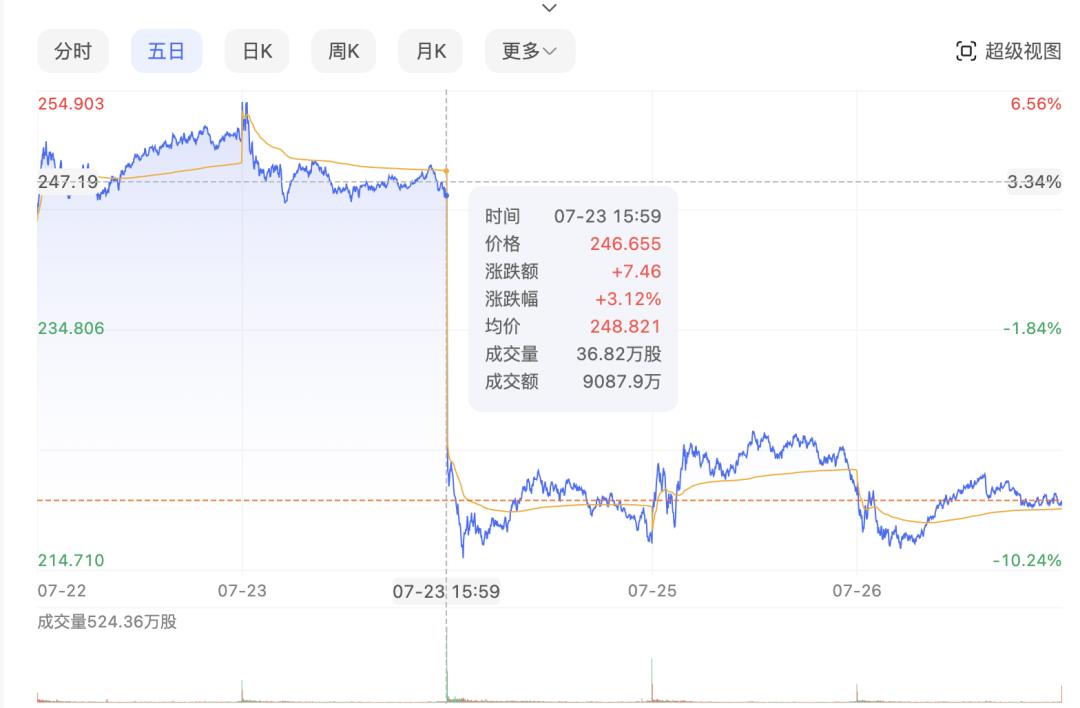
Task: Click the -10.24% percentage axis label
Action: pos(1026,560)
